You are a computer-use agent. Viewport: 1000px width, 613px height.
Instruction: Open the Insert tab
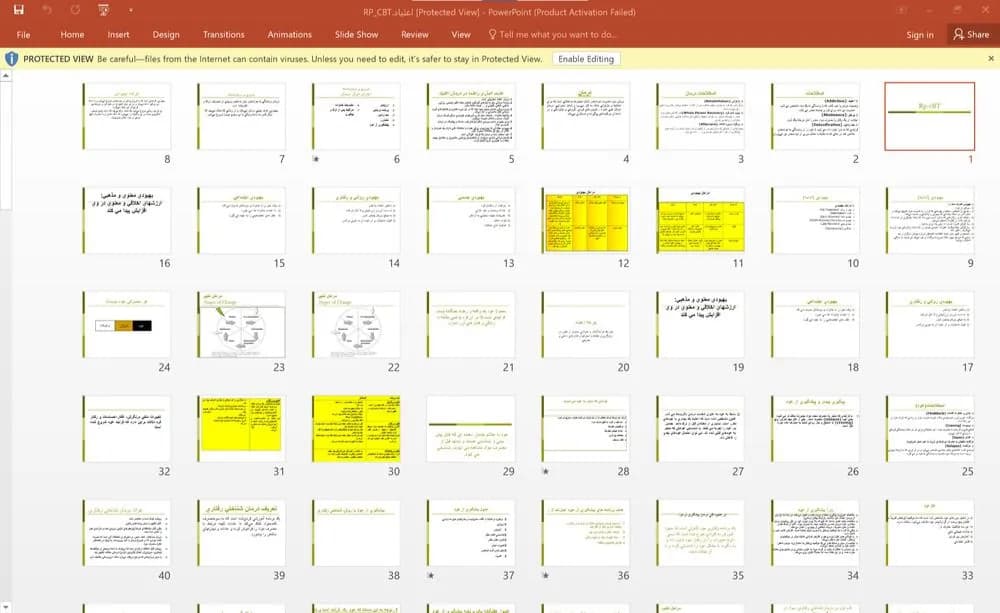[118, 34]
